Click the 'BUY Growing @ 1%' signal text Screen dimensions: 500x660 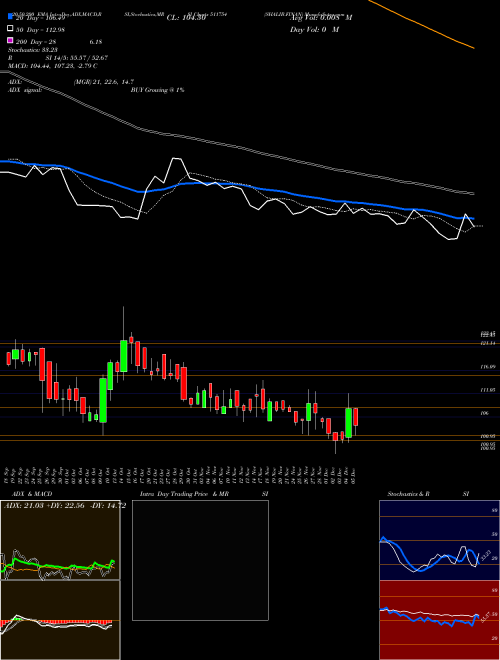[157, 90]
